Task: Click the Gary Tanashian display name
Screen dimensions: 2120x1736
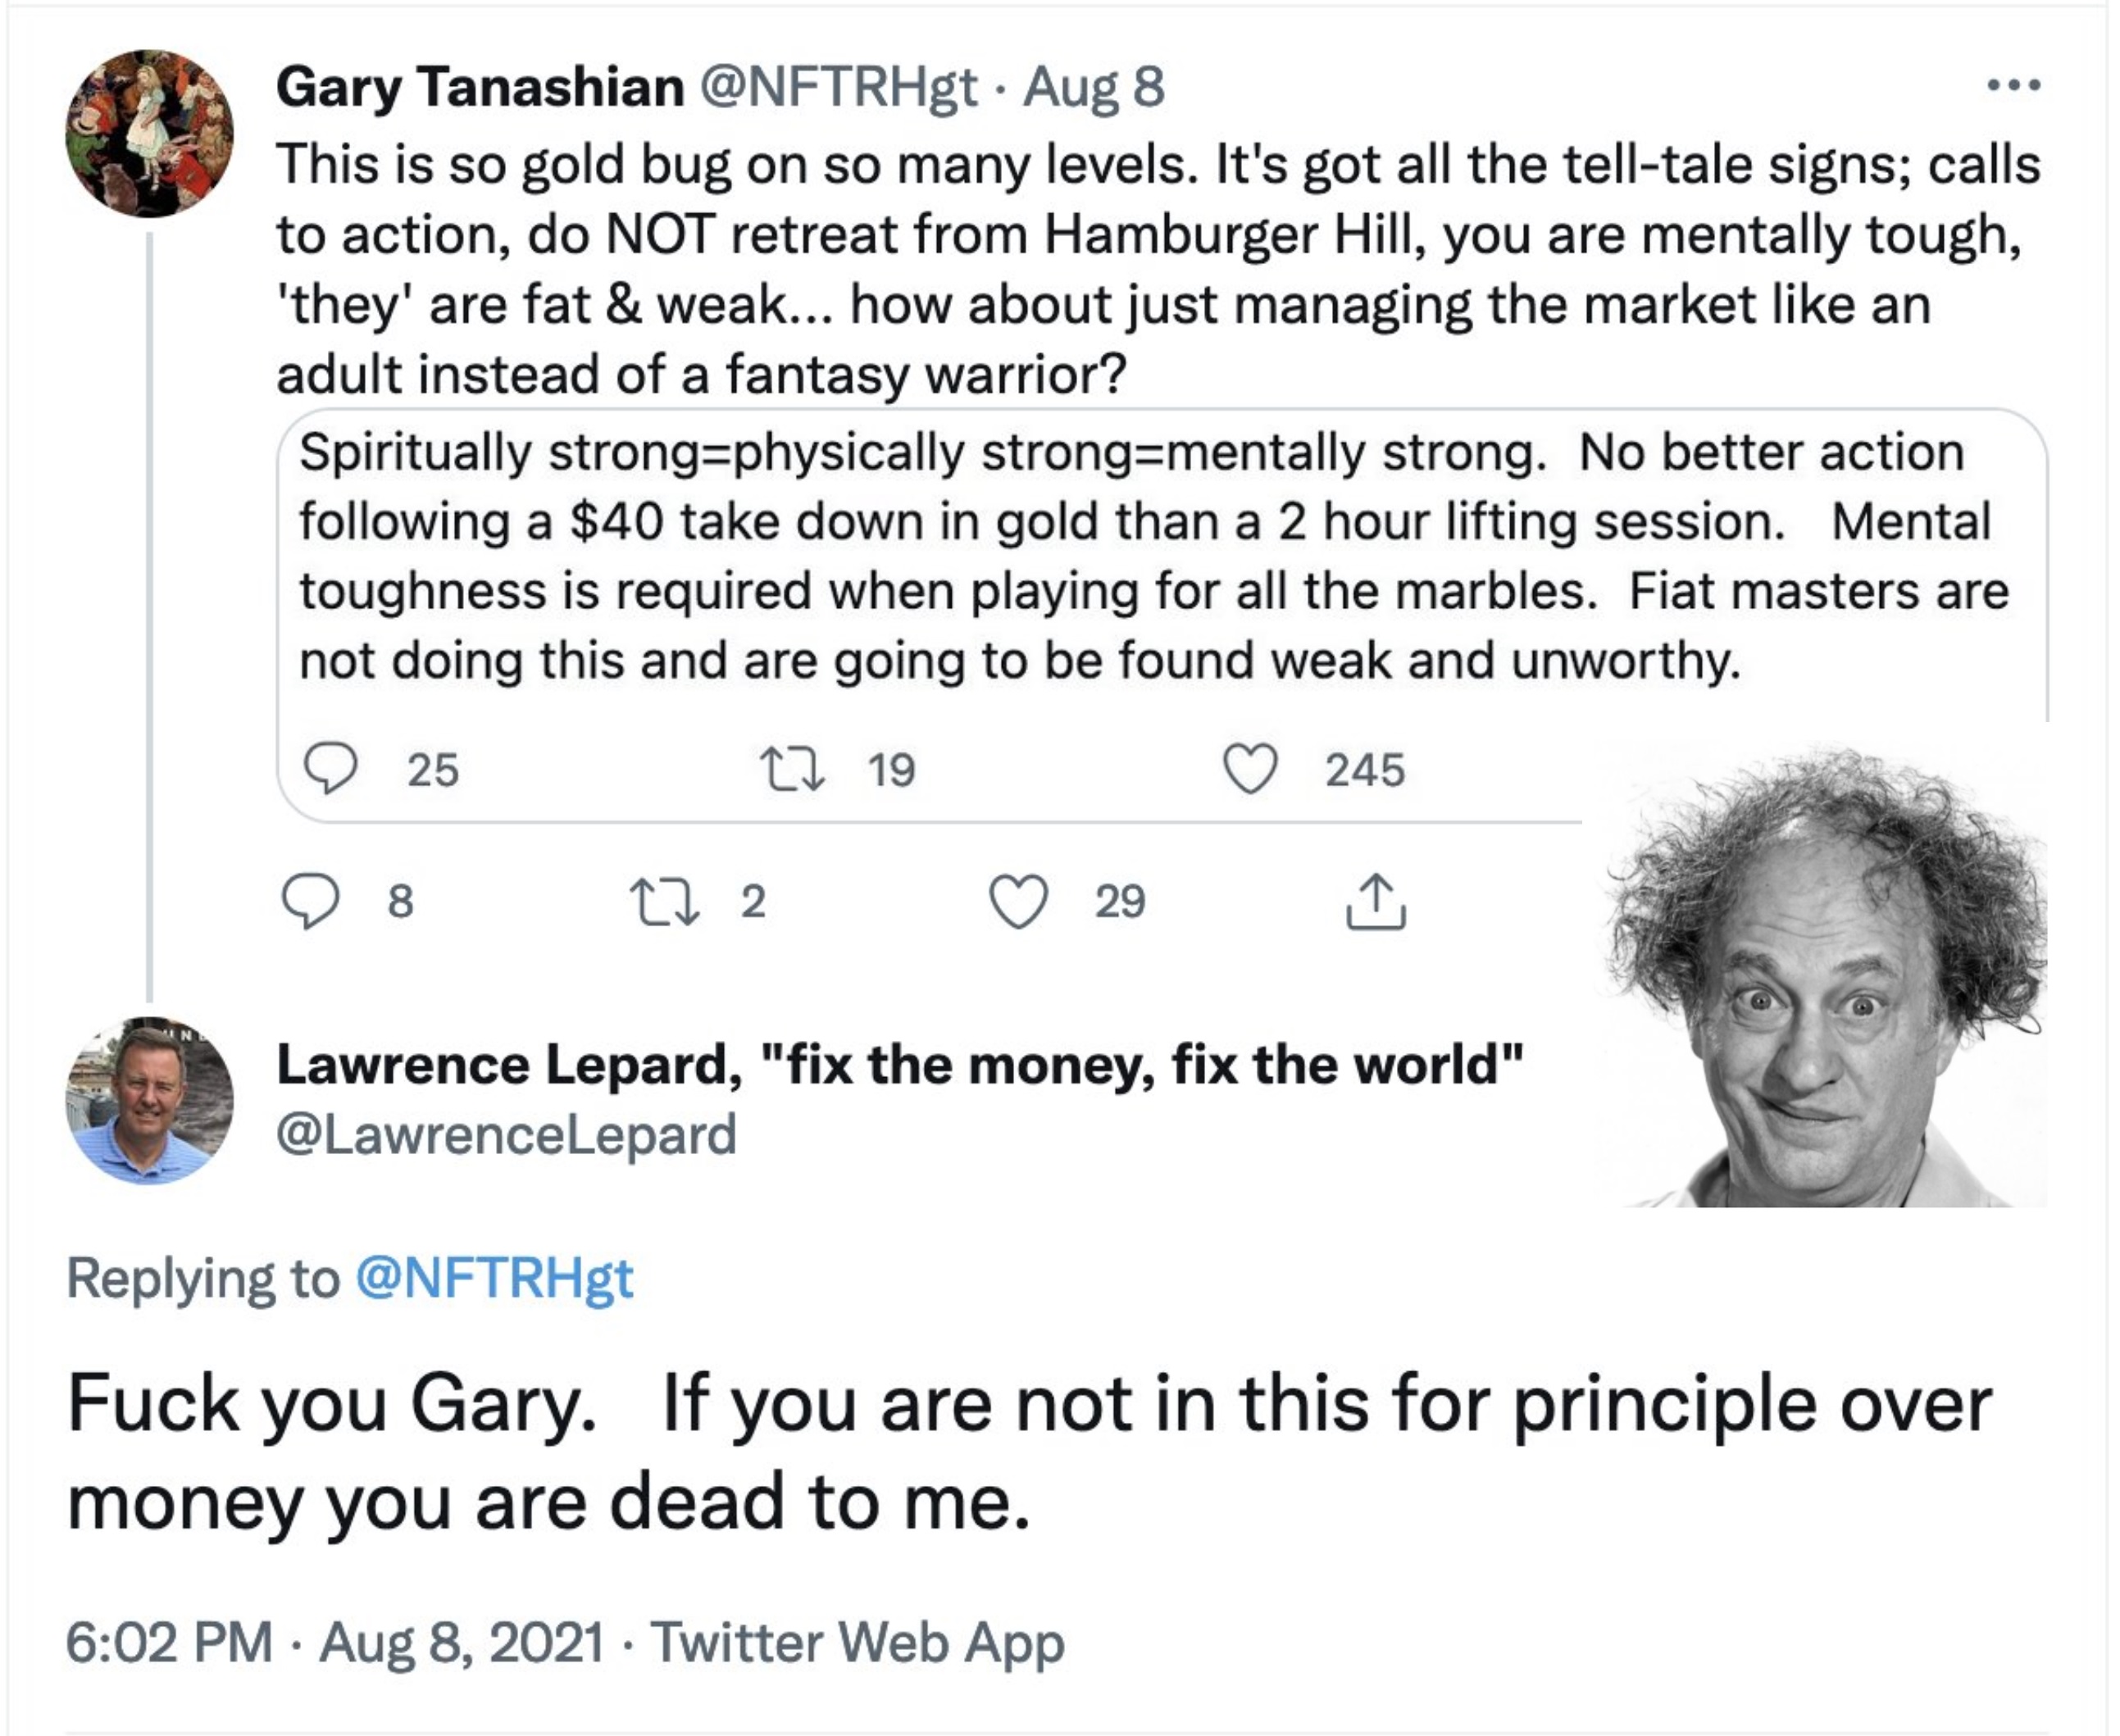Action: click(x=479, y=87)
